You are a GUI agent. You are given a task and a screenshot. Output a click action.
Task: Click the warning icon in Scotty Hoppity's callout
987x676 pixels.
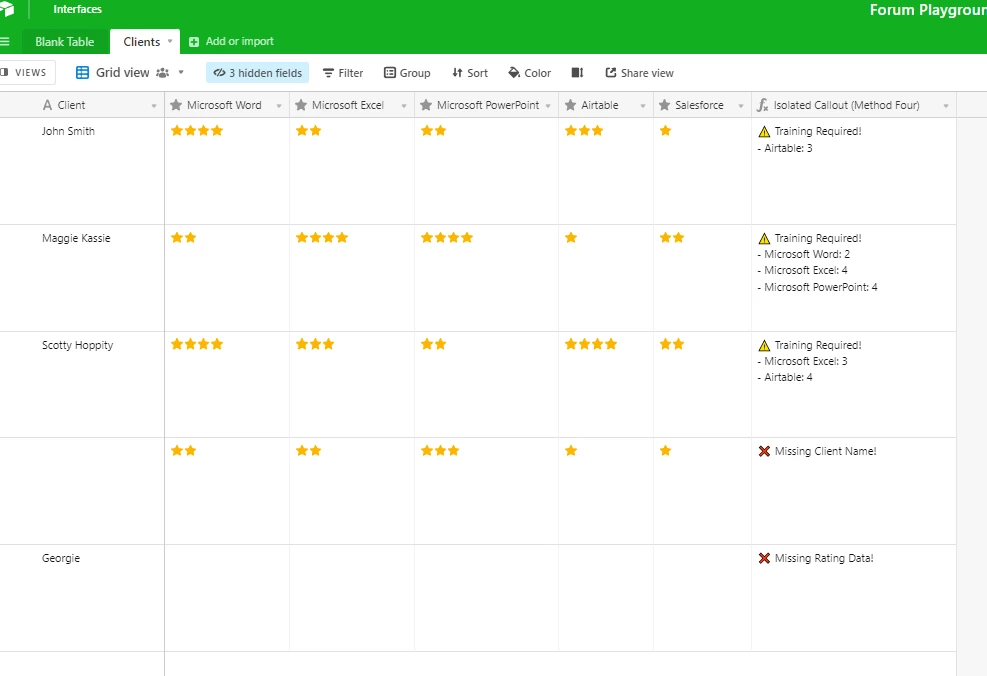(x=764, y=346)
